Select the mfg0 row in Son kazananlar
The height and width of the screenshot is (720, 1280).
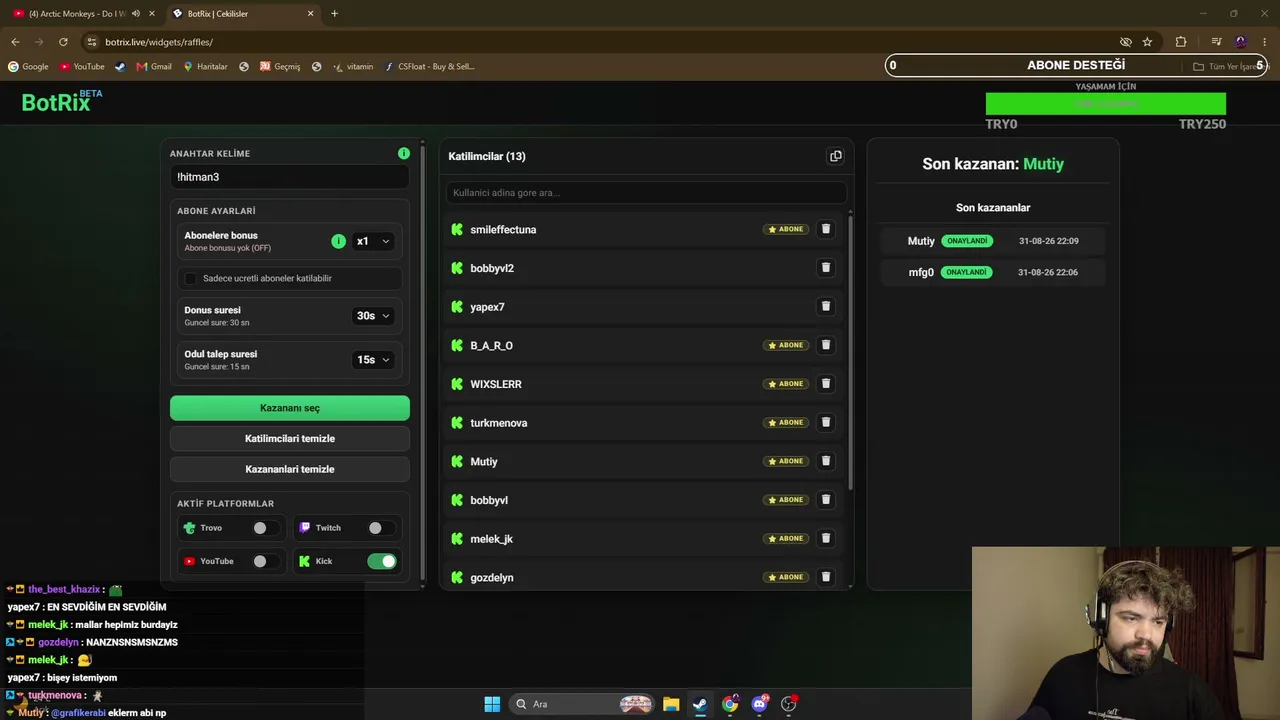click(993, 272)
